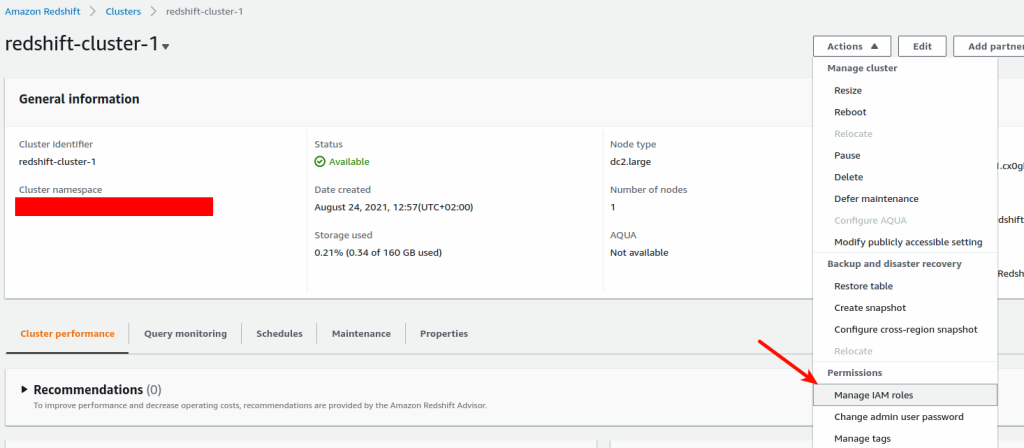Click the Add partner button
This screenshot has width=1024, height=448.
point(989,46)
